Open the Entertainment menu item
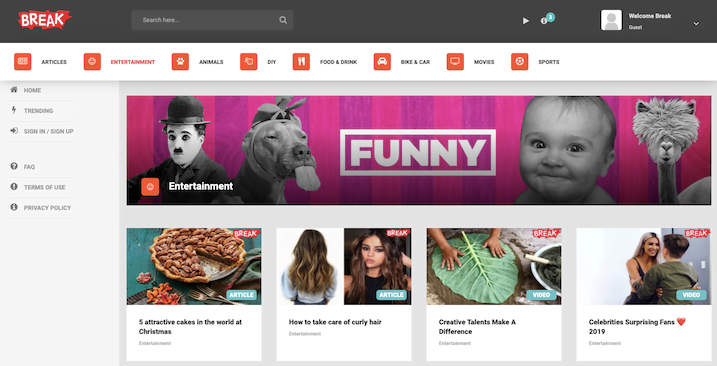The width and height of the screenshot is (717, 366). [133, 62]
